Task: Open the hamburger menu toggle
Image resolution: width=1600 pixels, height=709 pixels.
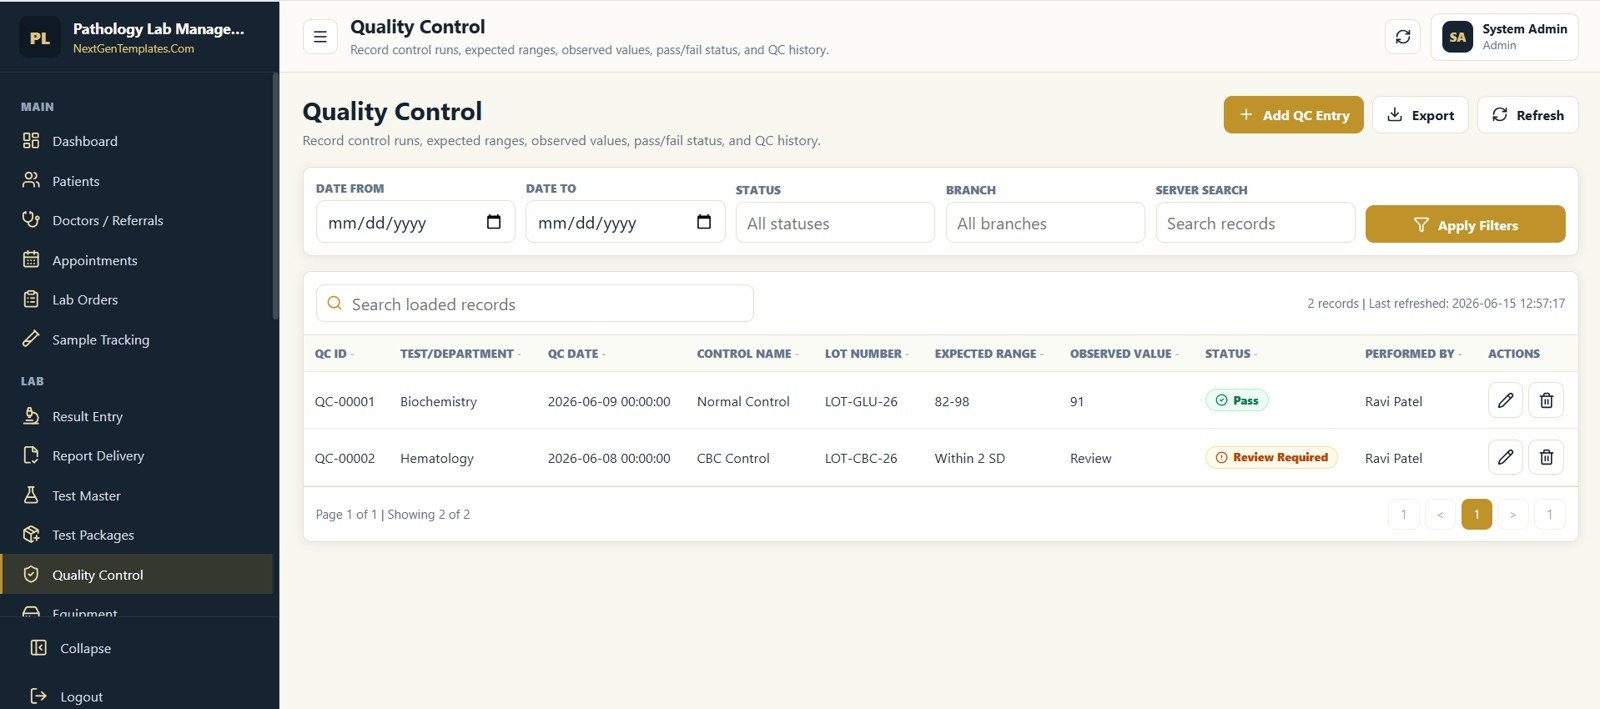Action: point(320,37)
